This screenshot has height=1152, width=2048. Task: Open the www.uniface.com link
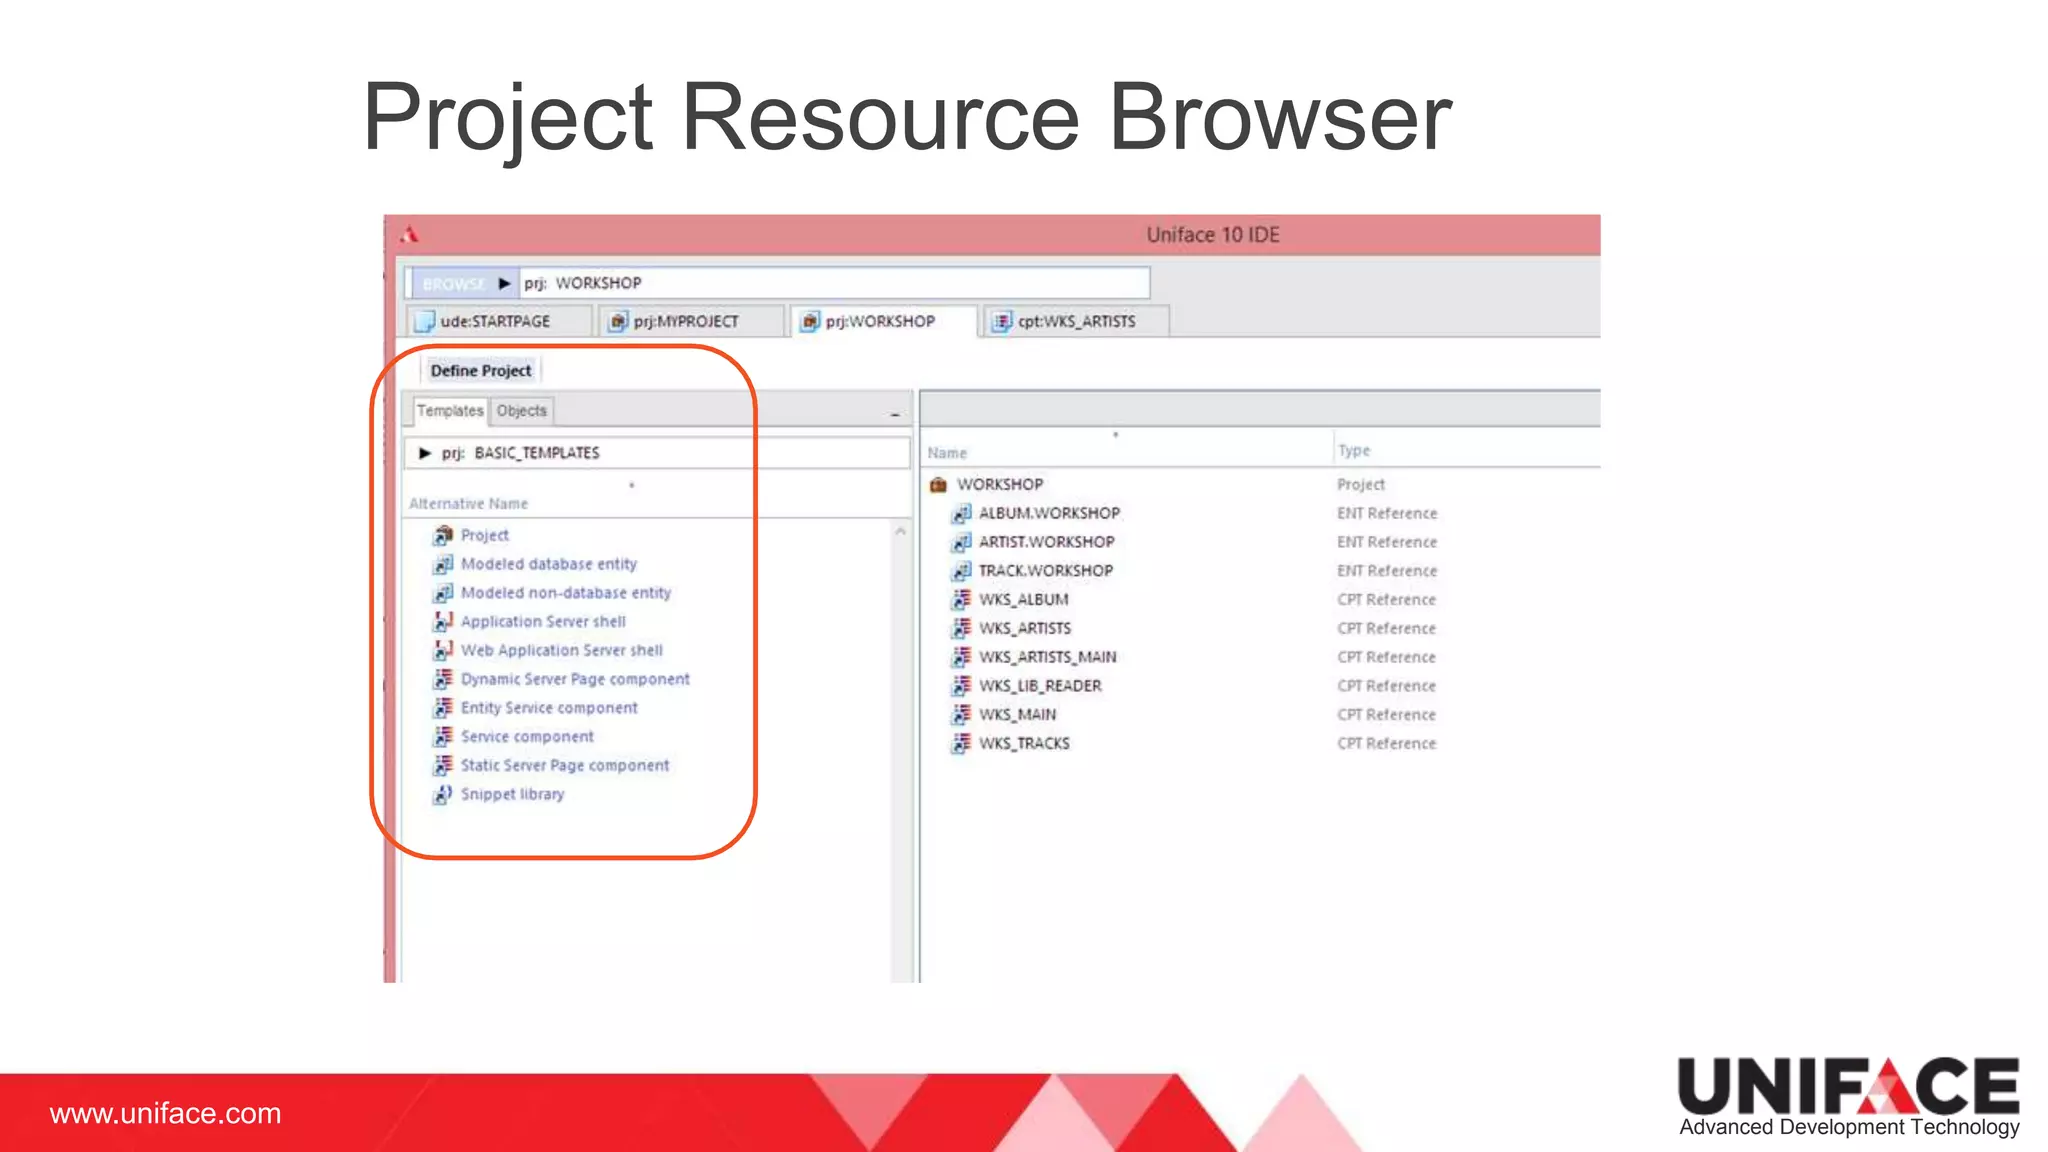(166, 1114)
